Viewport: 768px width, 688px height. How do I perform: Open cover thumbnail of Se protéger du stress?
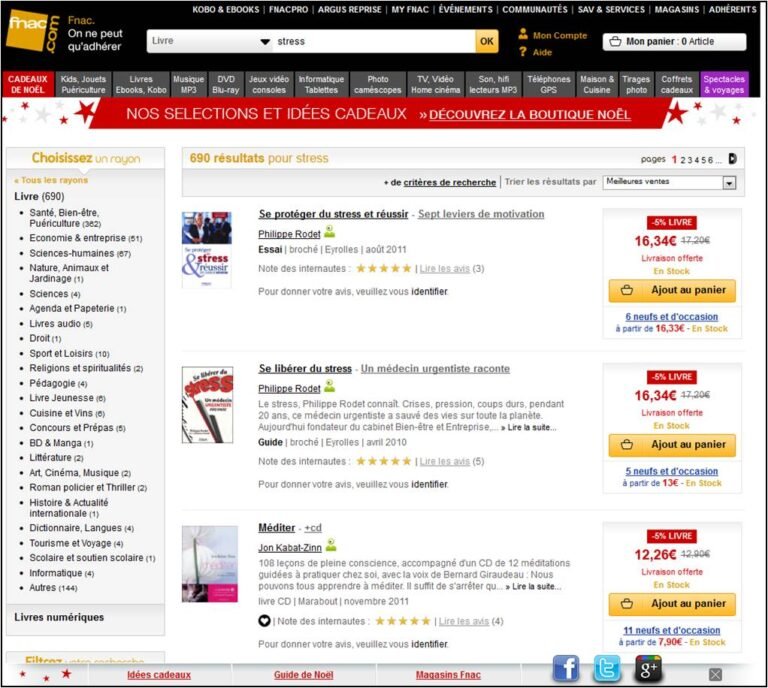(x=206, y=250)
